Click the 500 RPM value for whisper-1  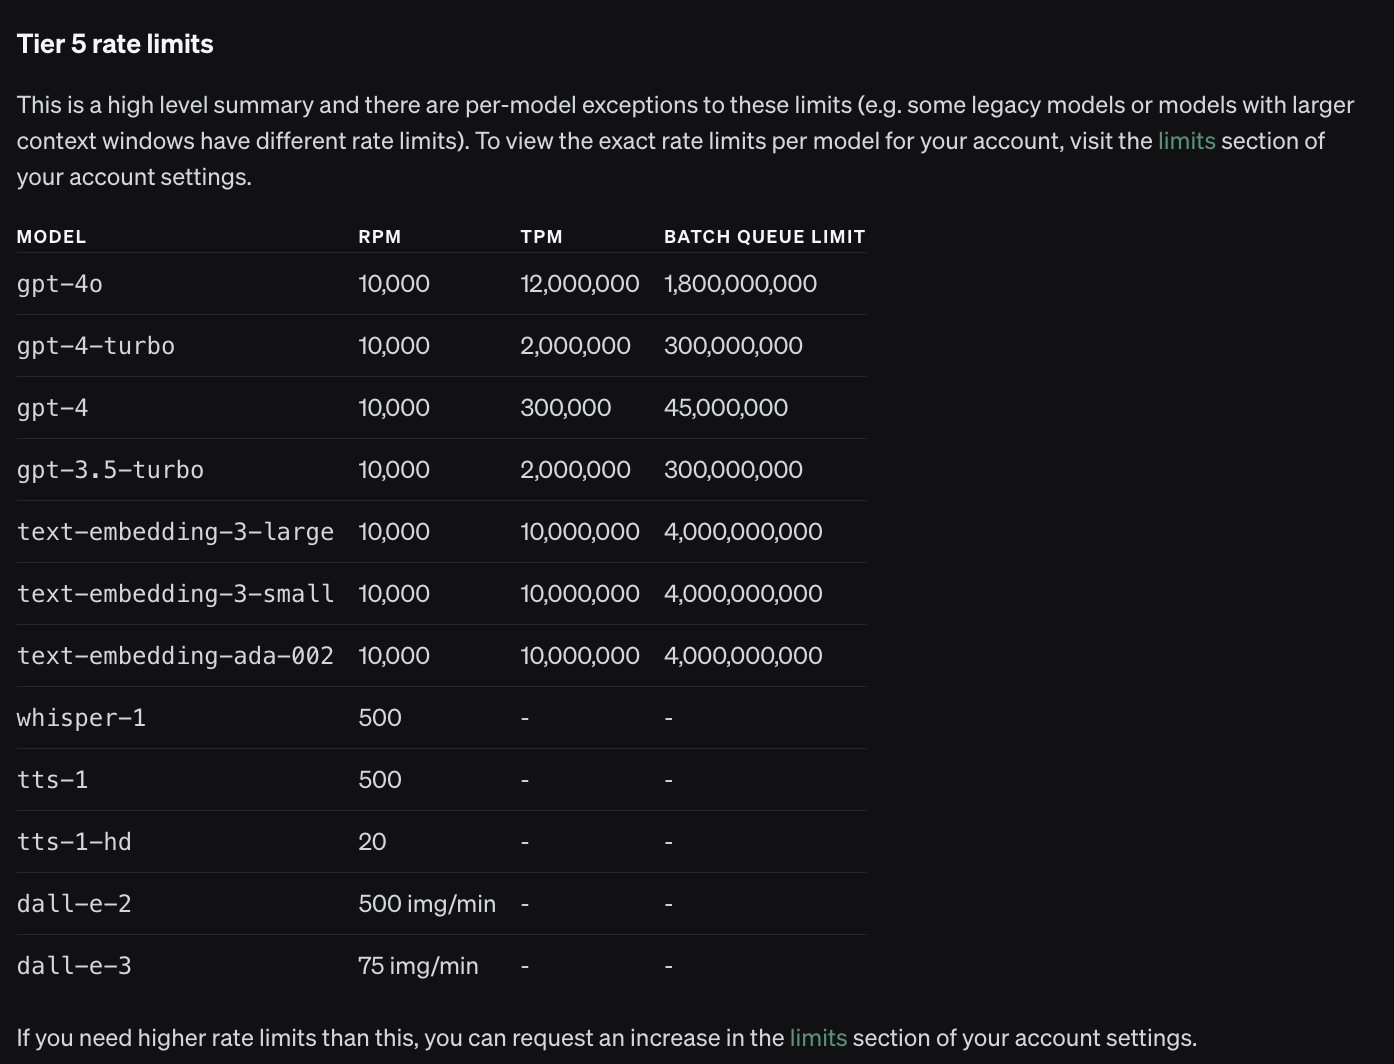click(380, 718)
